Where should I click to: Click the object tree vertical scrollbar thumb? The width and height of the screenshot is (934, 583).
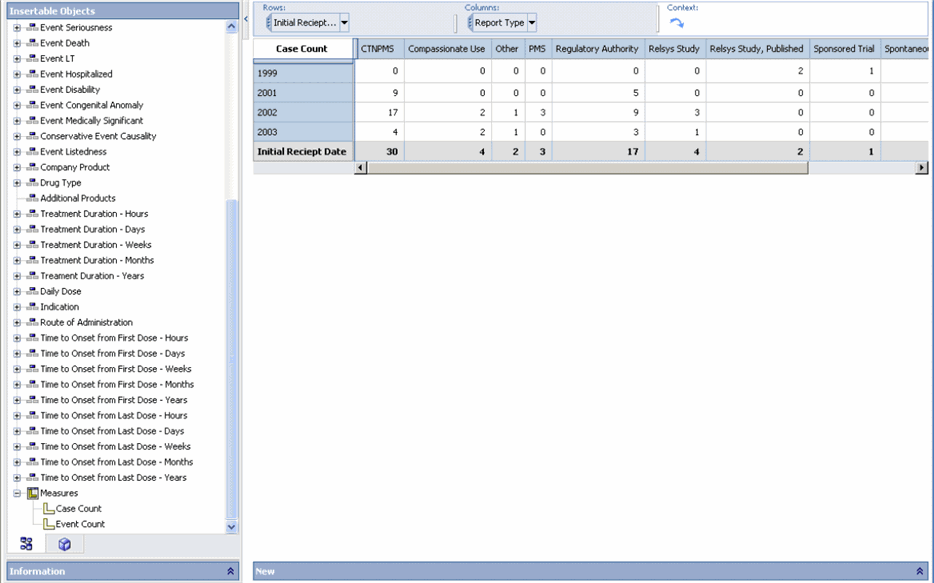232,359
